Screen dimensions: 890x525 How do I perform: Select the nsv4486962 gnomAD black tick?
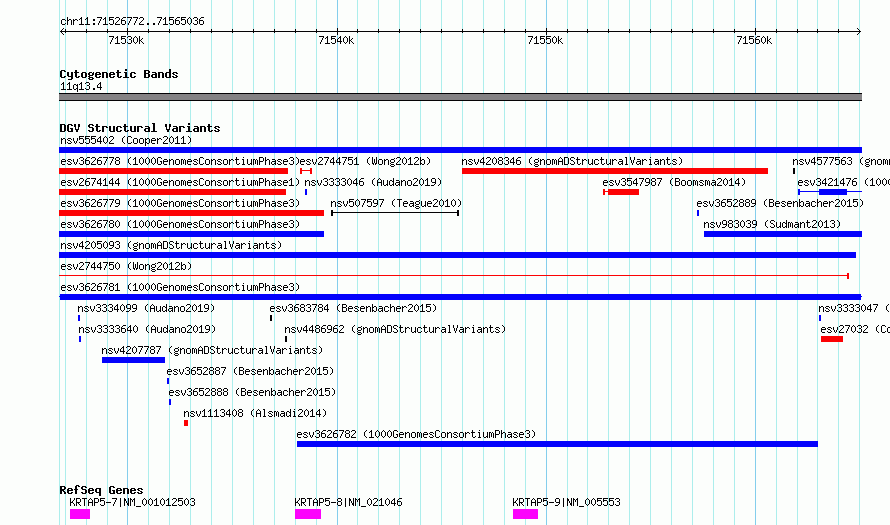tap(286, 339)
